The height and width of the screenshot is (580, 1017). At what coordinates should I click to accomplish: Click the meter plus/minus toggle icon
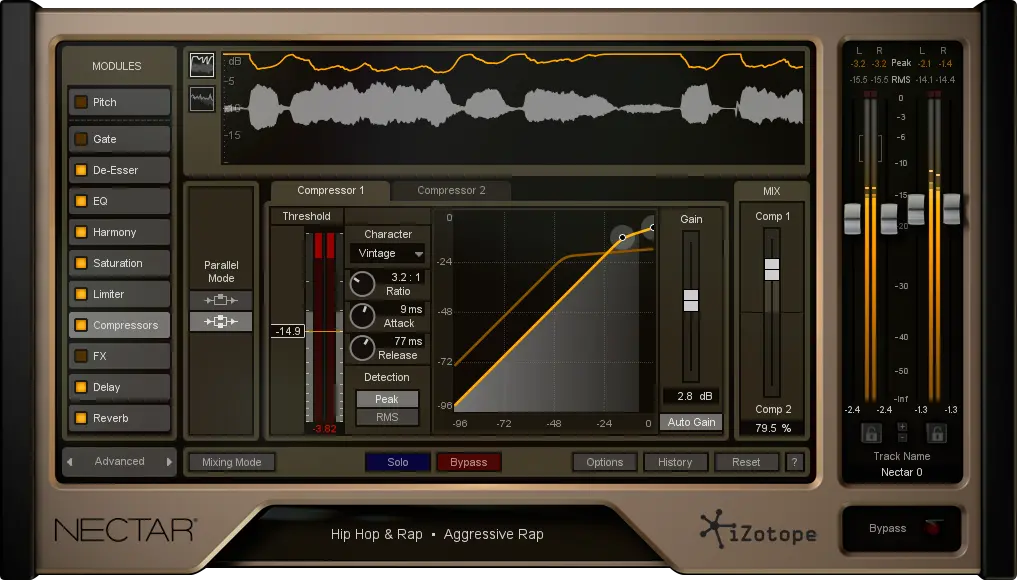[902, 431]
